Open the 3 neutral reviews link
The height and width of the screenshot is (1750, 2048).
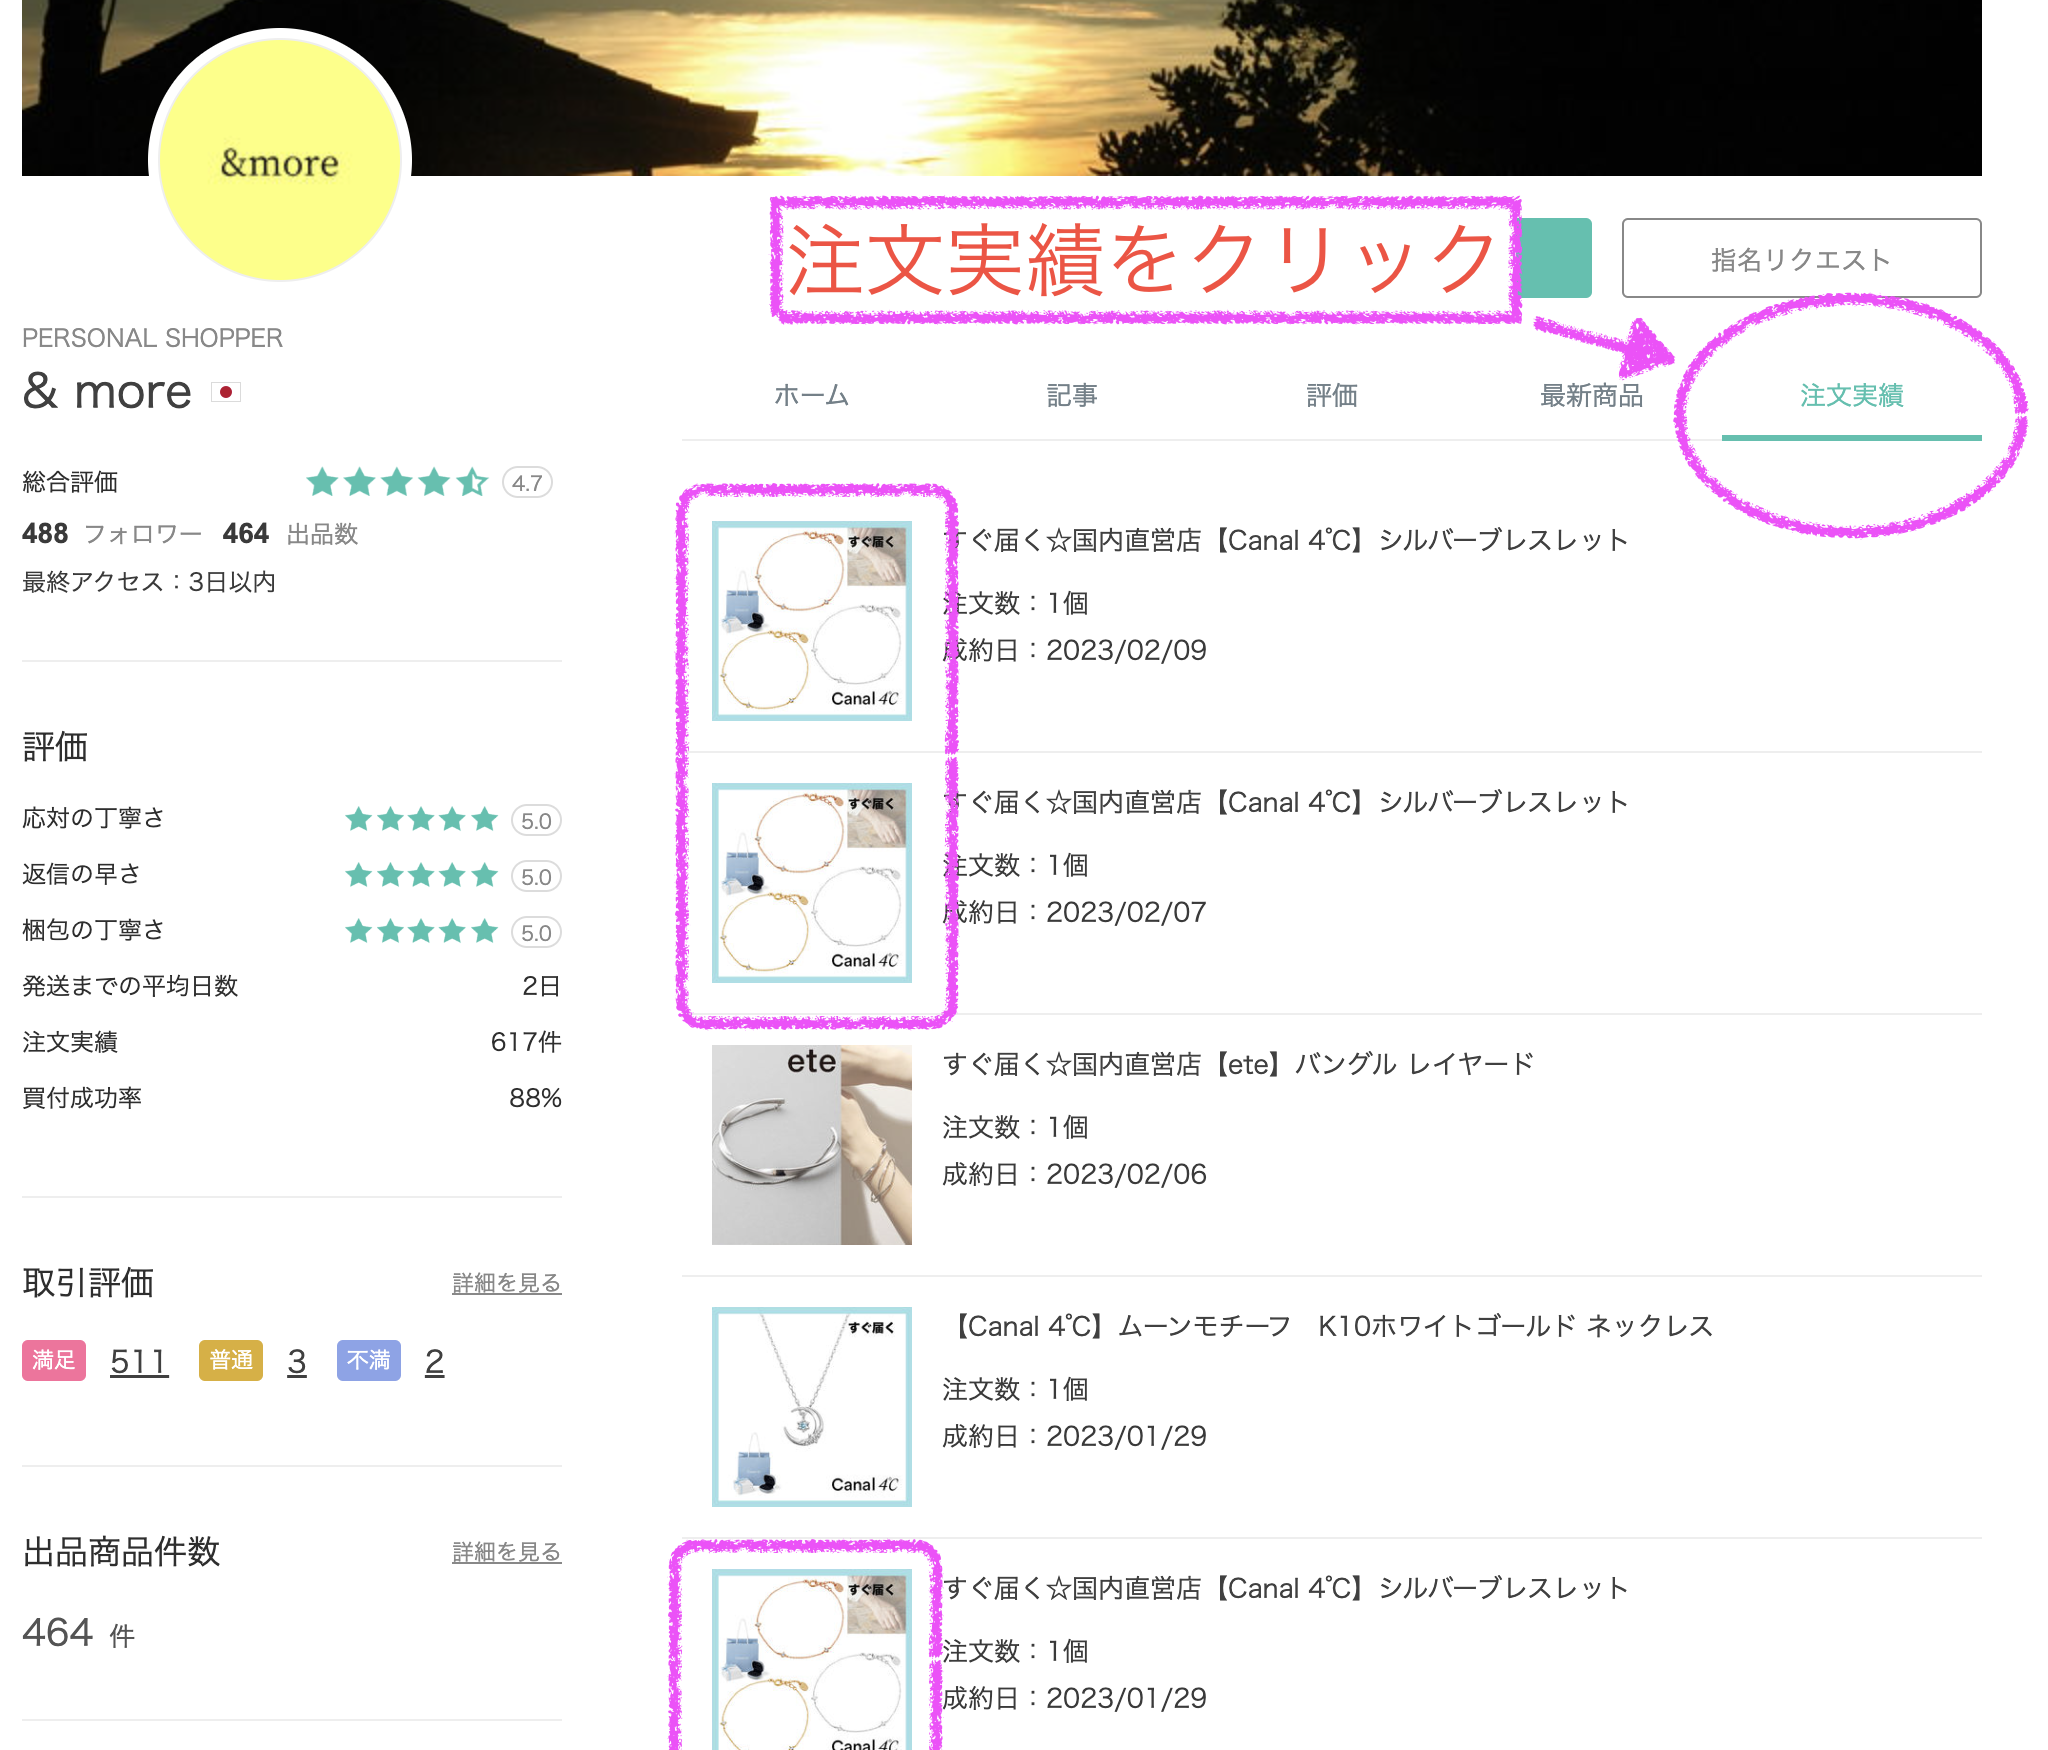297,1361
